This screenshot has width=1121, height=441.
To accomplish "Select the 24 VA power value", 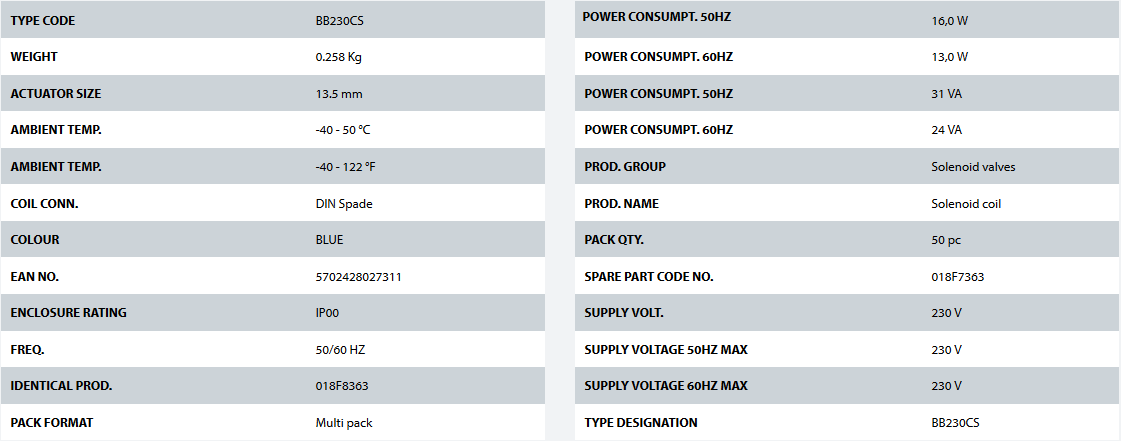I will tap(946, 130).
